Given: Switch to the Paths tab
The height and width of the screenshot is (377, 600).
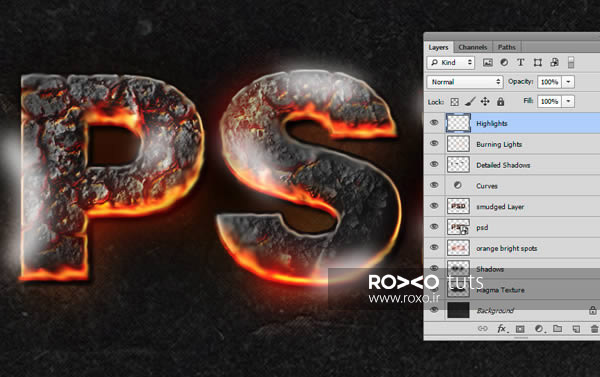Looking at the screenshot, I should coord(506,47).
